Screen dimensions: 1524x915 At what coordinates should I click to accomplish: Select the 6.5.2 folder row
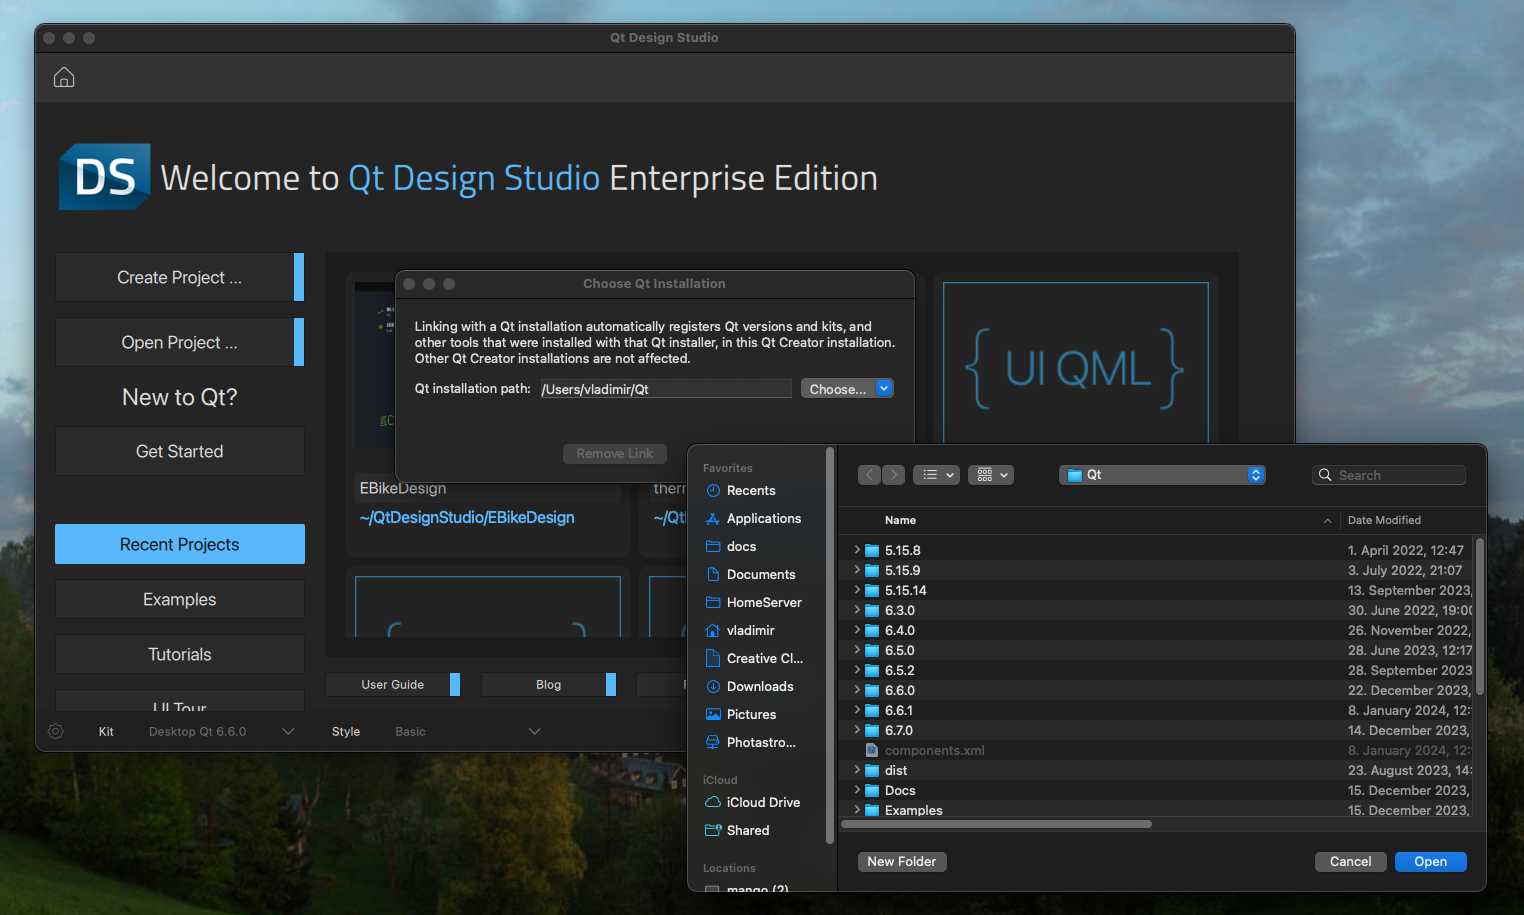1157,670
